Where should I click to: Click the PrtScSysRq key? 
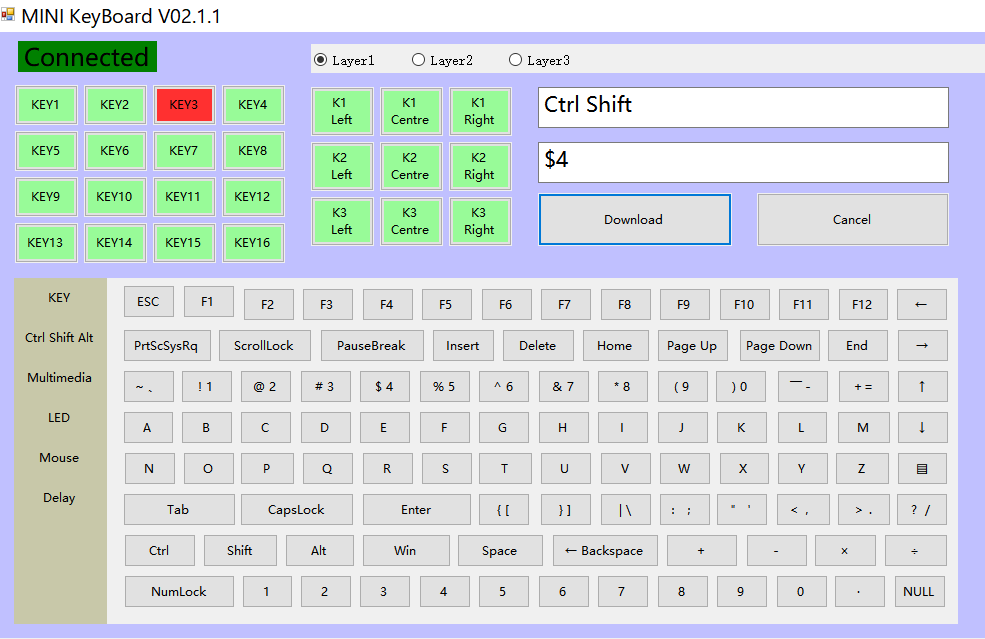pyautogui.click(x=166, y=346)
